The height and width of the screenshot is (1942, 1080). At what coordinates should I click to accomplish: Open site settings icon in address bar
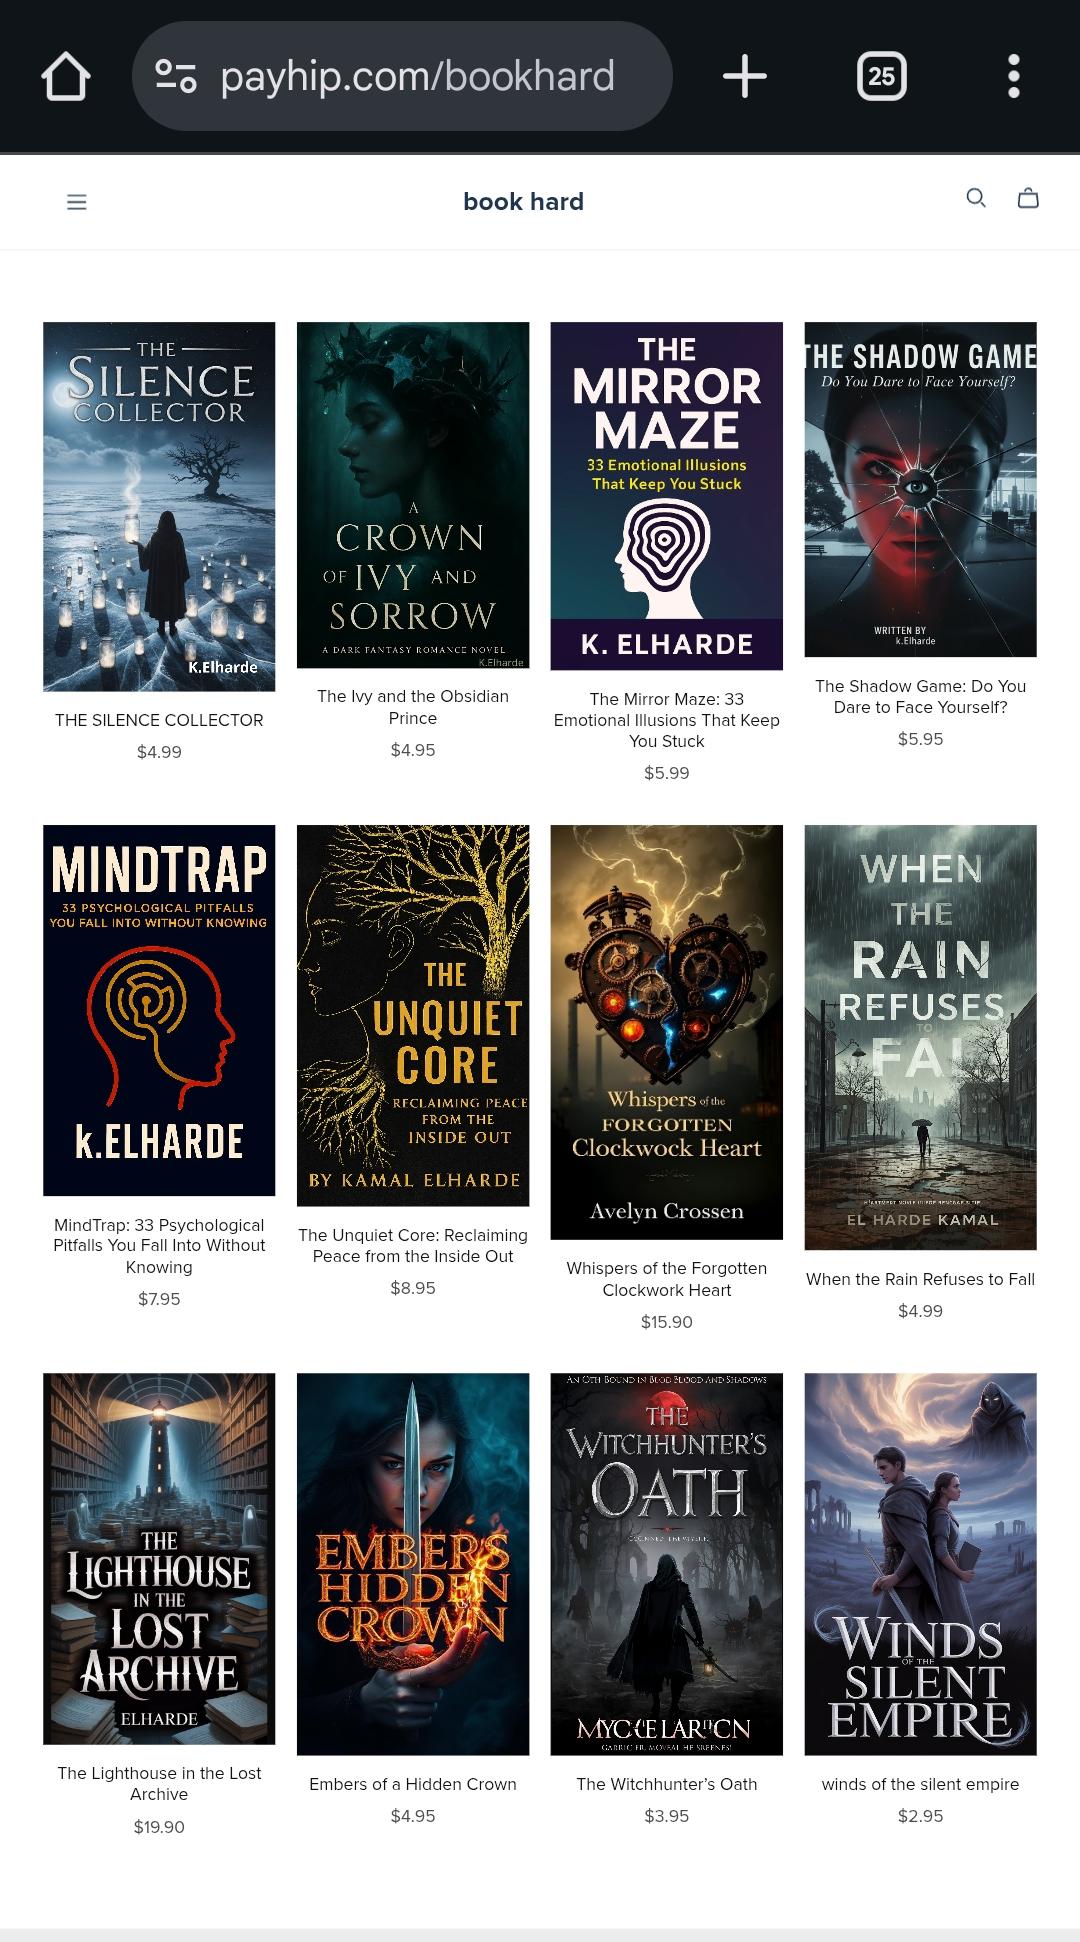click(176, 76)
